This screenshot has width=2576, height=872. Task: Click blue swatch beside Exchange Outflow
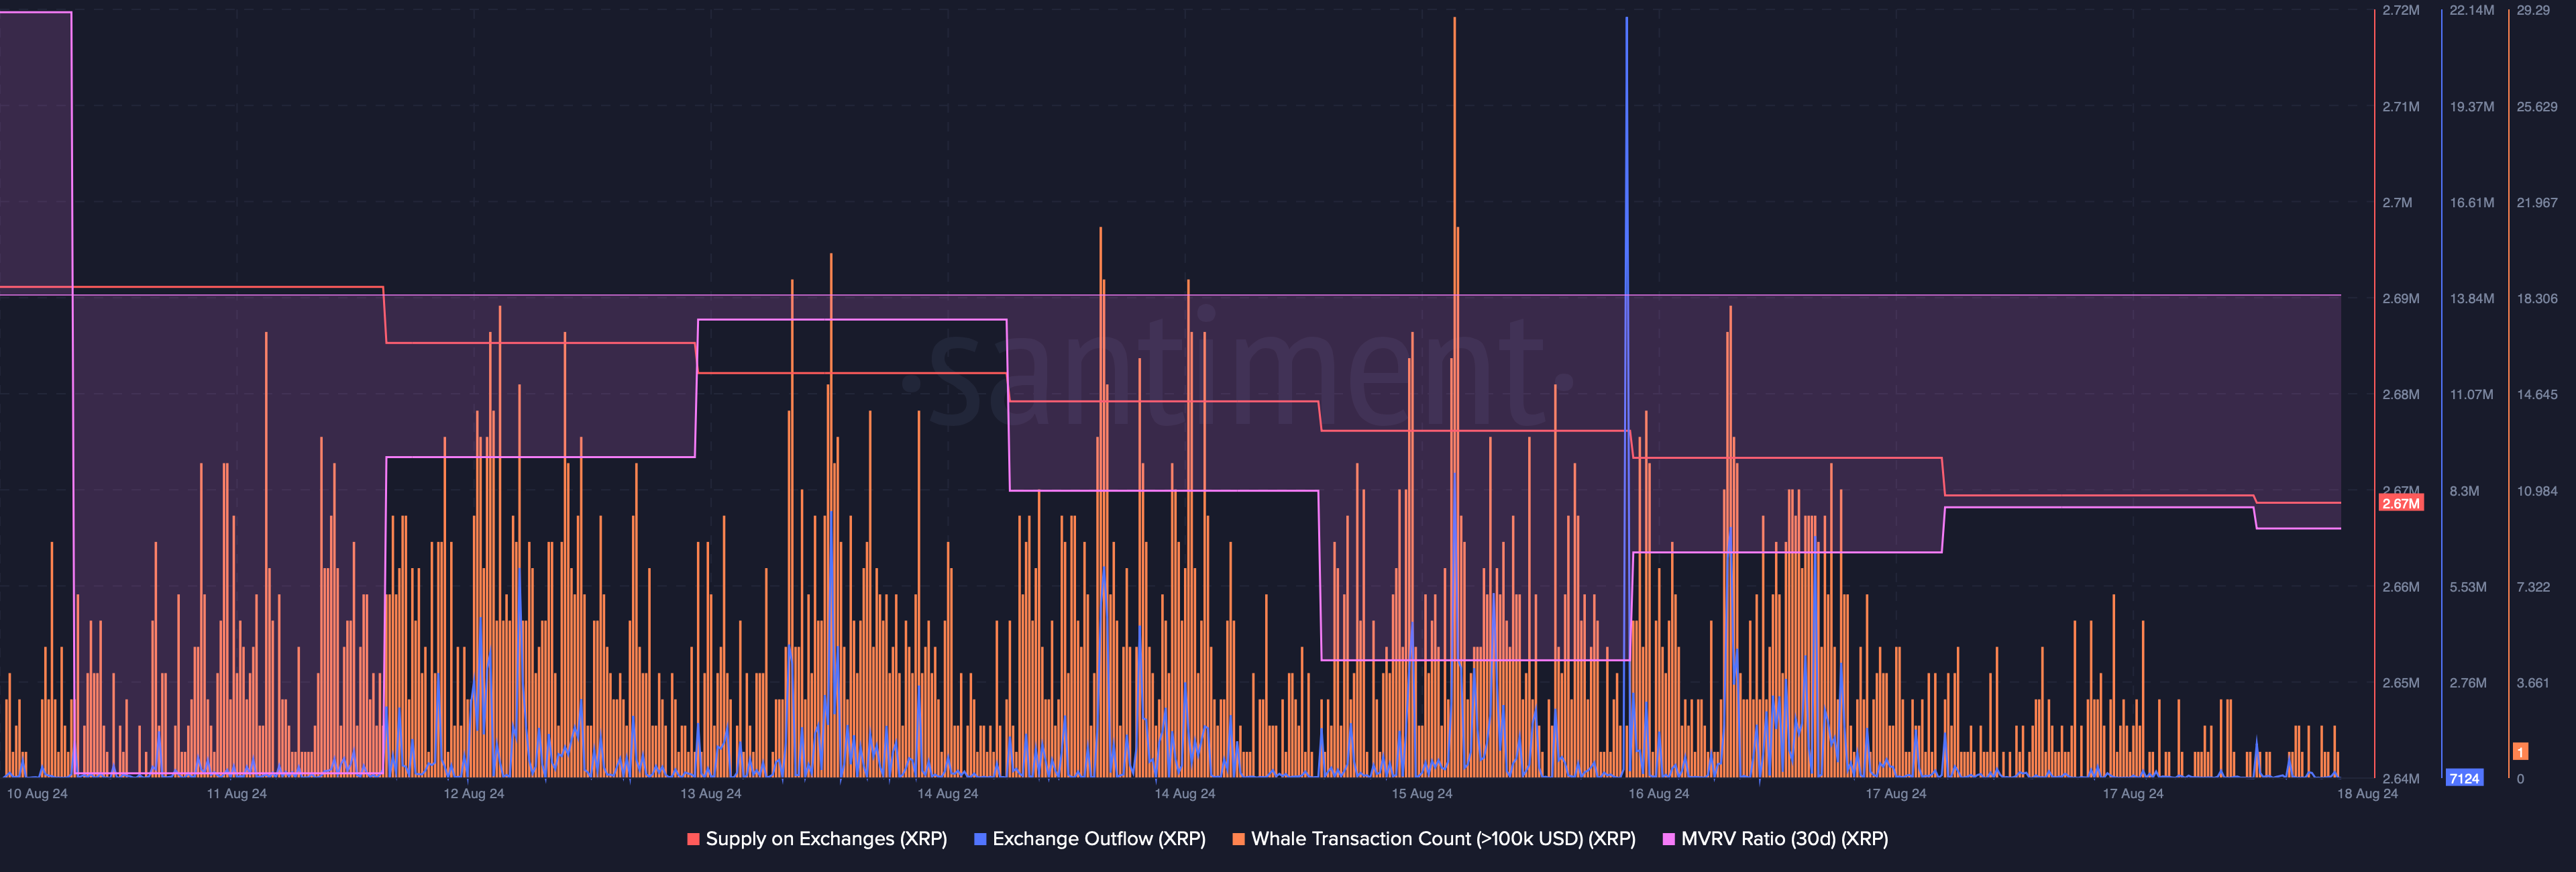pyautogui.click(x=980, y=839)
